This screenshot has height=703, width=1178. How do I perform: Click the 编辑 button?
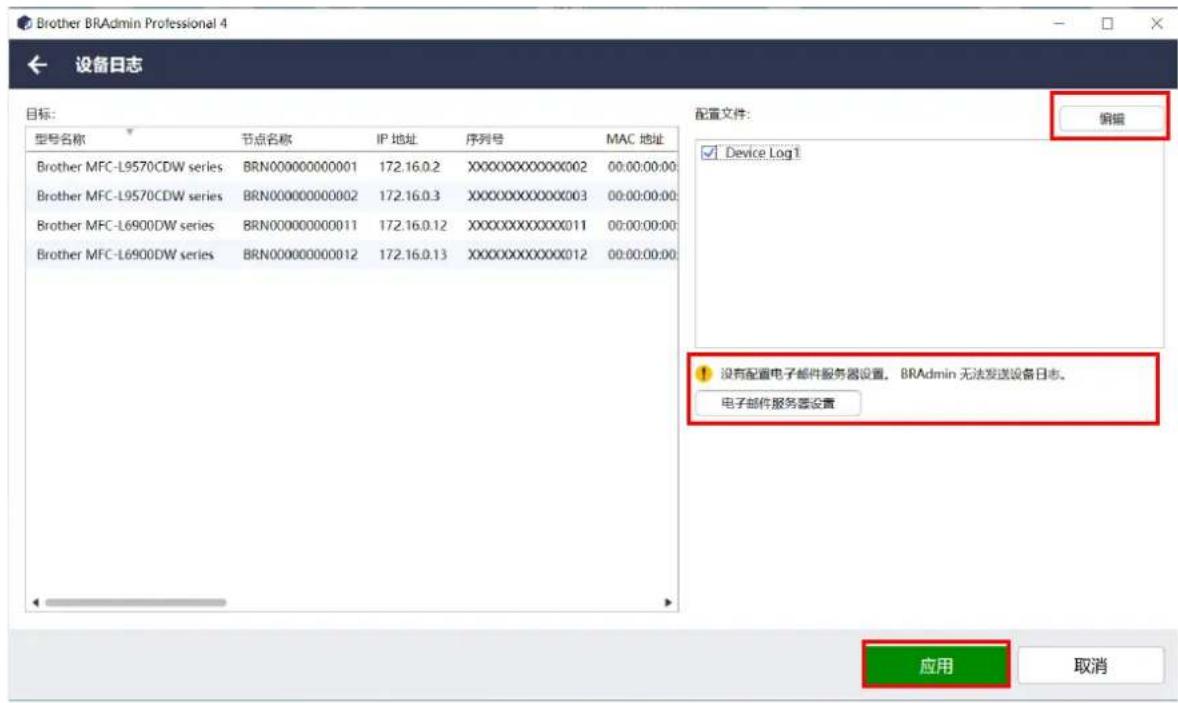(1111, 118)
